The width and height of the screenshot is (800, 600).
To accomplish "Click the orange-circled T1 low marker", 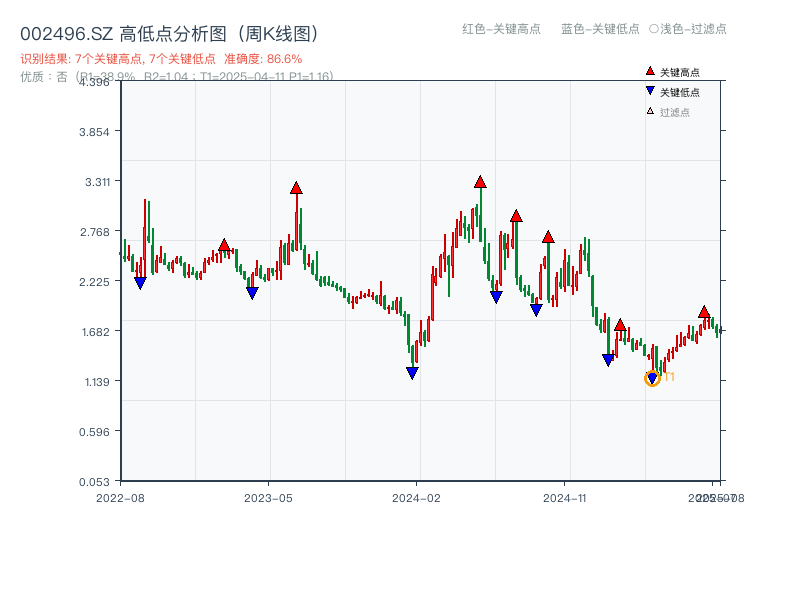I will (652, 378).
